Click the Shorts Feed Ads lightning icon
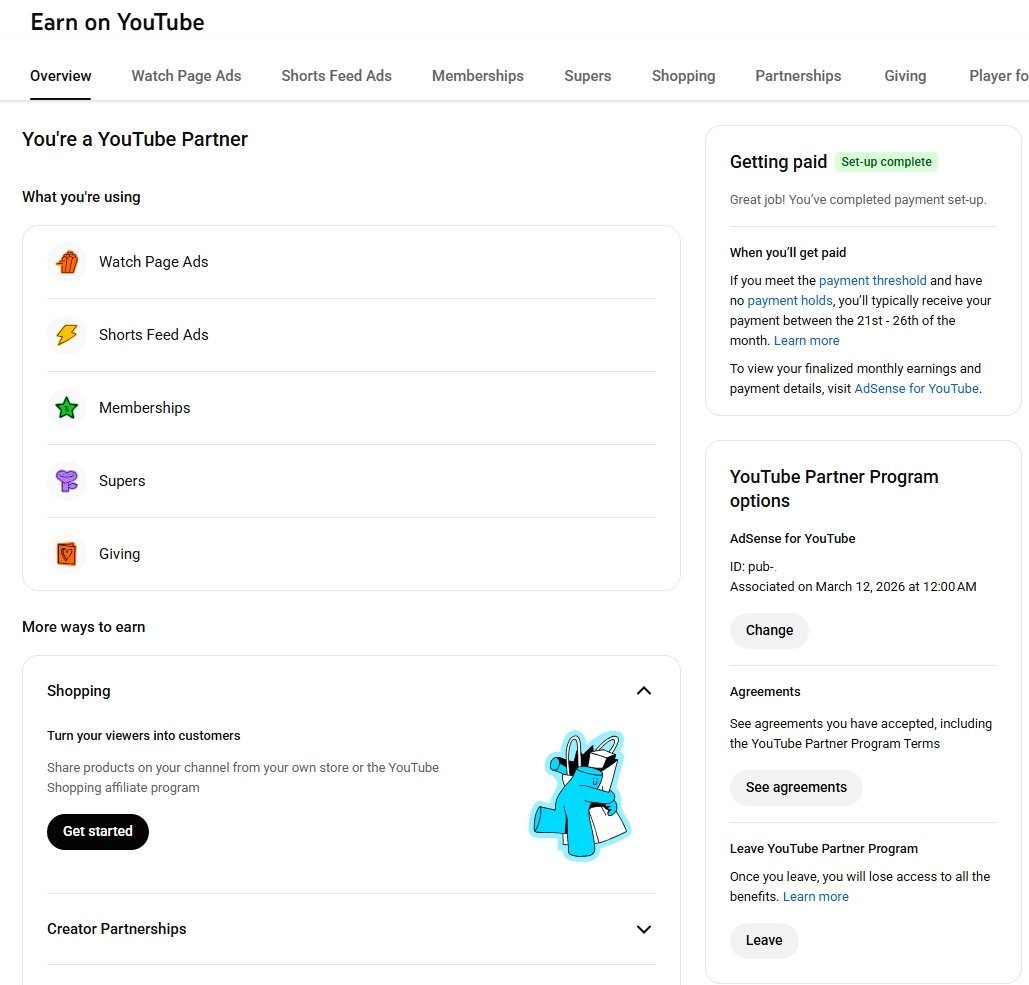Screen dimensions: 1029x985 (x=67, y=335)
